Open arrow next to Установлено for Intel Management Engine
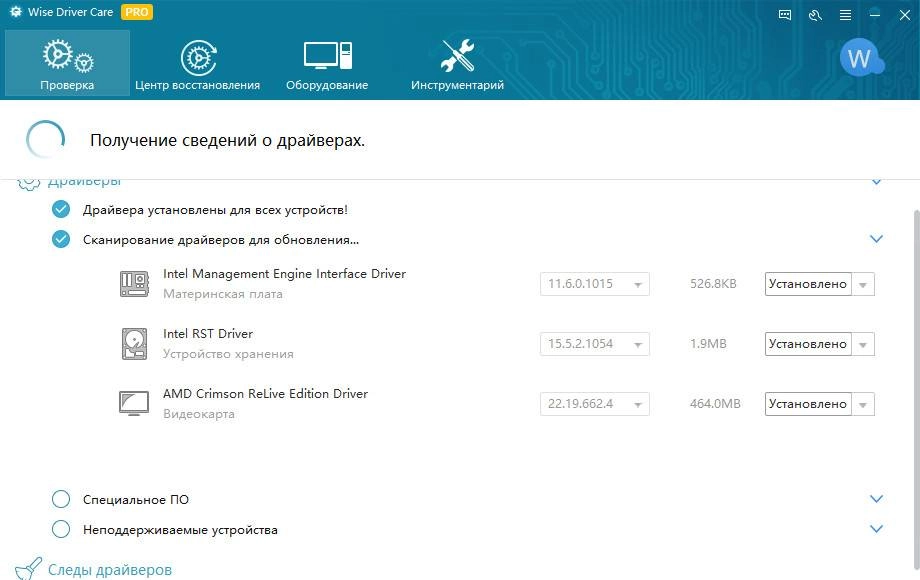920x580 pixels. (x=863, y=284)
